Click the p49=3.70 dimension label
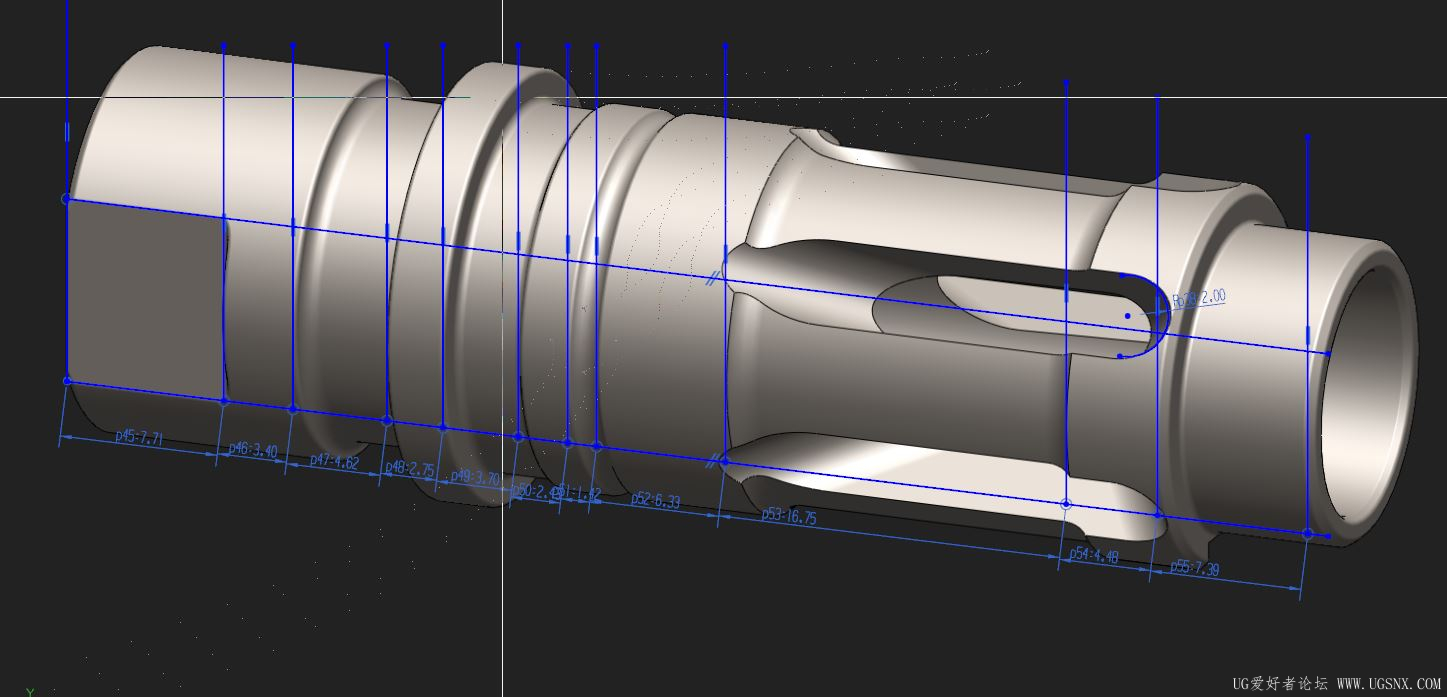The width and height of the screenshot is (1447, 697). click(474, 478)
